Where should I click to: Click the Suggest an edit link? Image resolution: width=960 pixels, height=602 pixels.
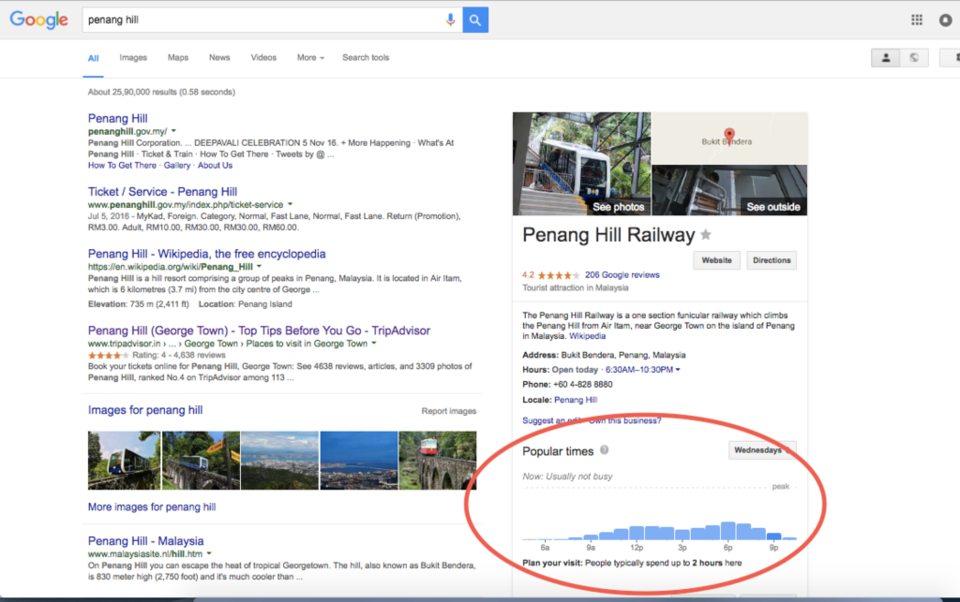(x=552, y=421)
